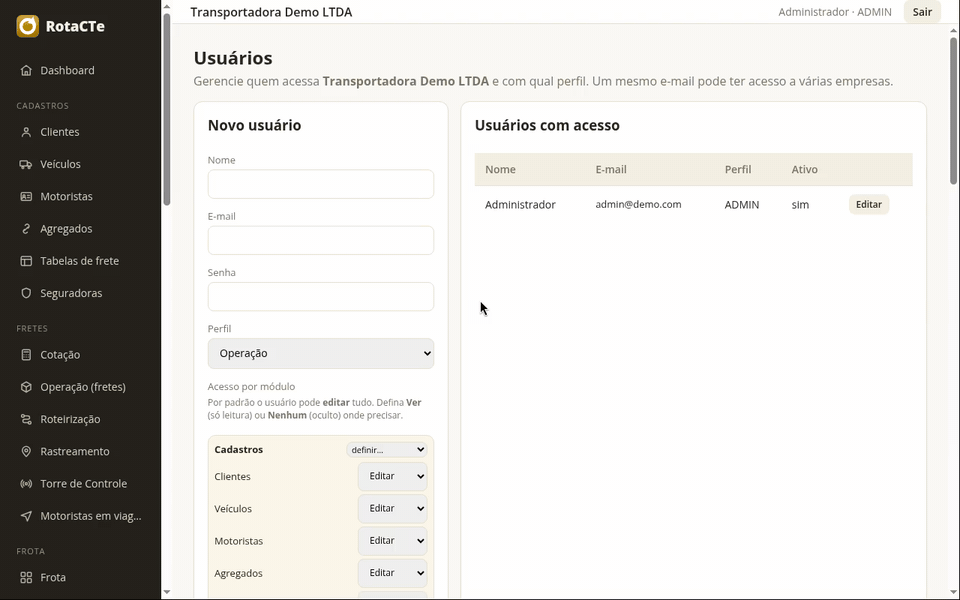Click the Cotação calculator icon
Screen dimensions: 960x600
(x=26, y=354)
